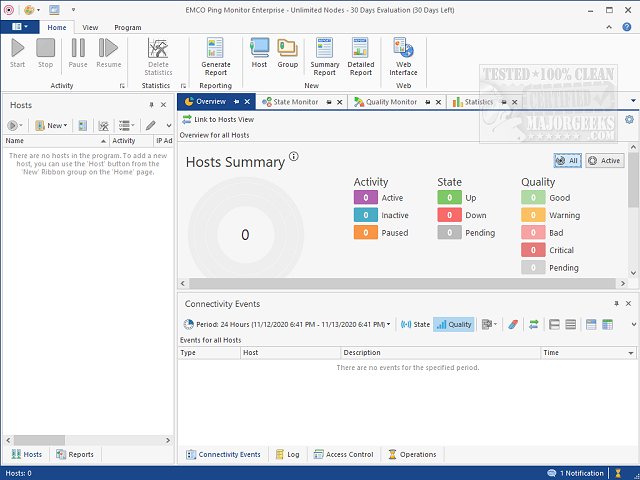Toggle the All hosts filter

[567, 160]
